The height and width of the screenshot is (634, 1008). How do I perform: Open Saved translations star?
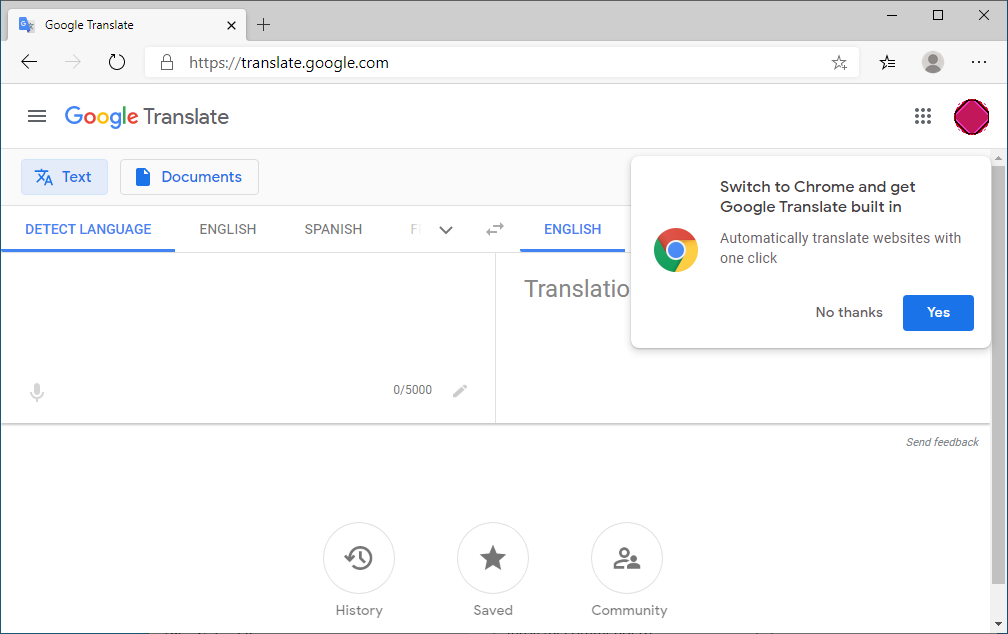(492, 557)
